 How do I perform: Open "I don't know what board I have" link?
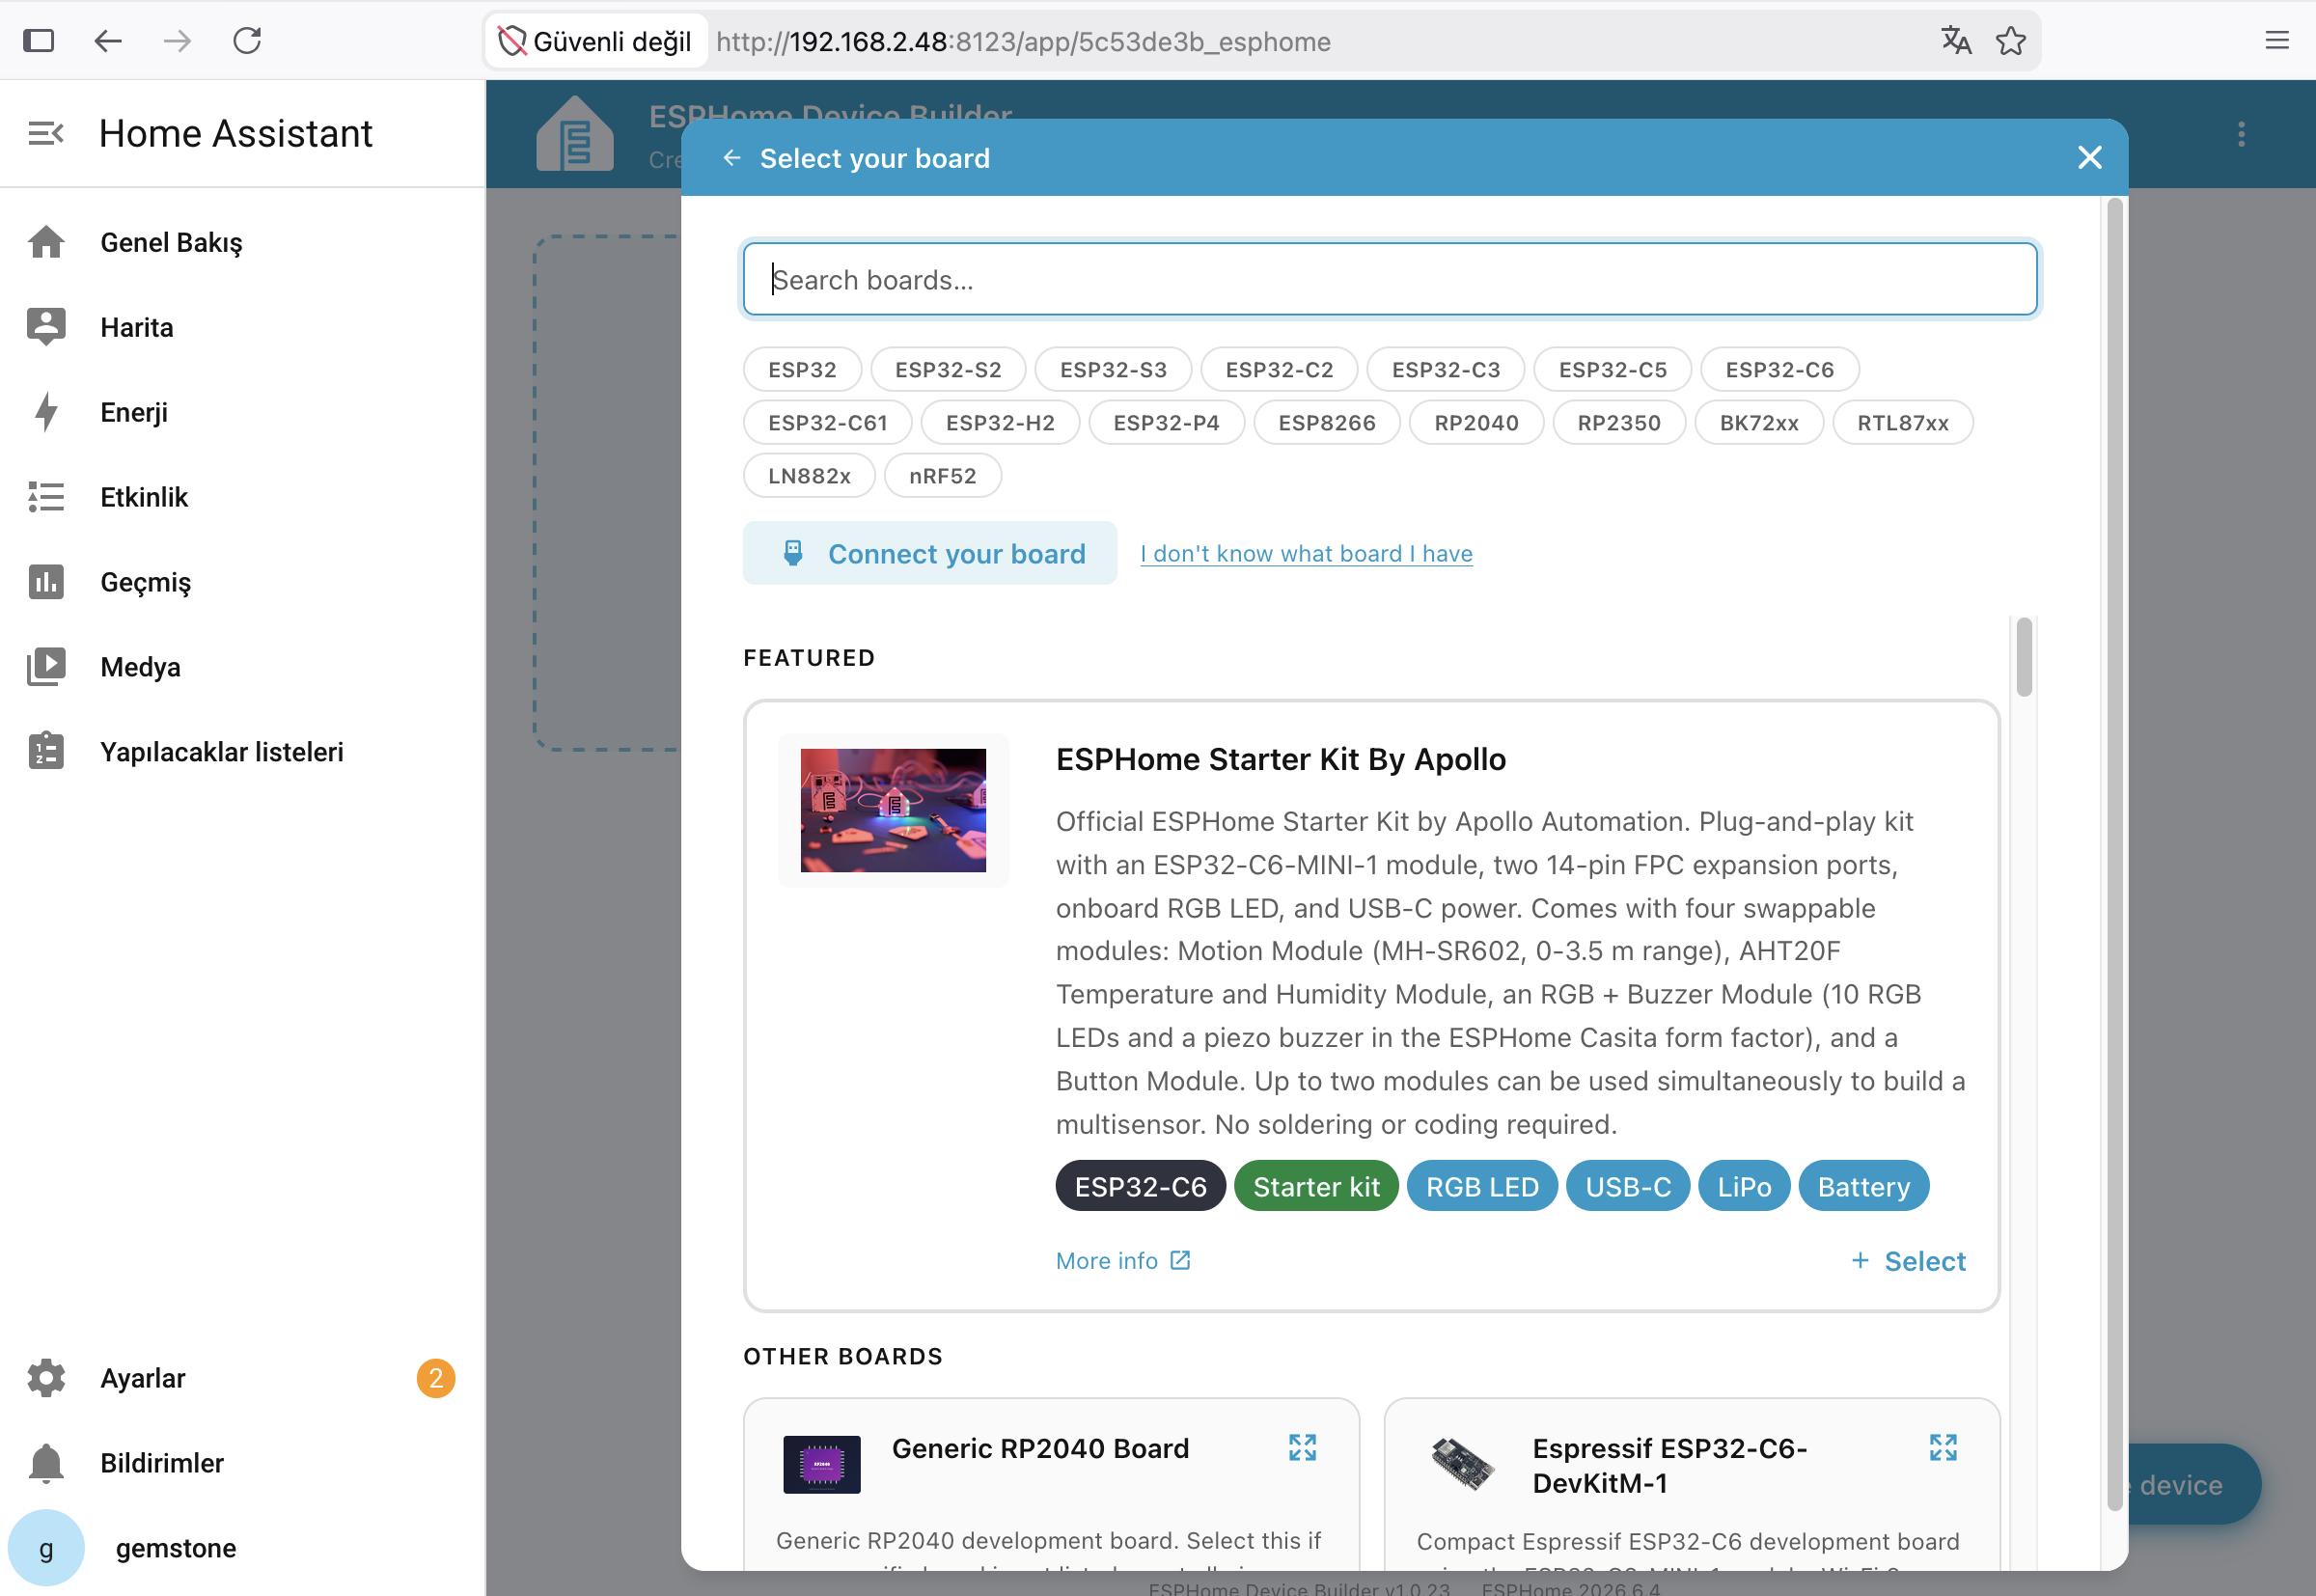pos(1306,553)
